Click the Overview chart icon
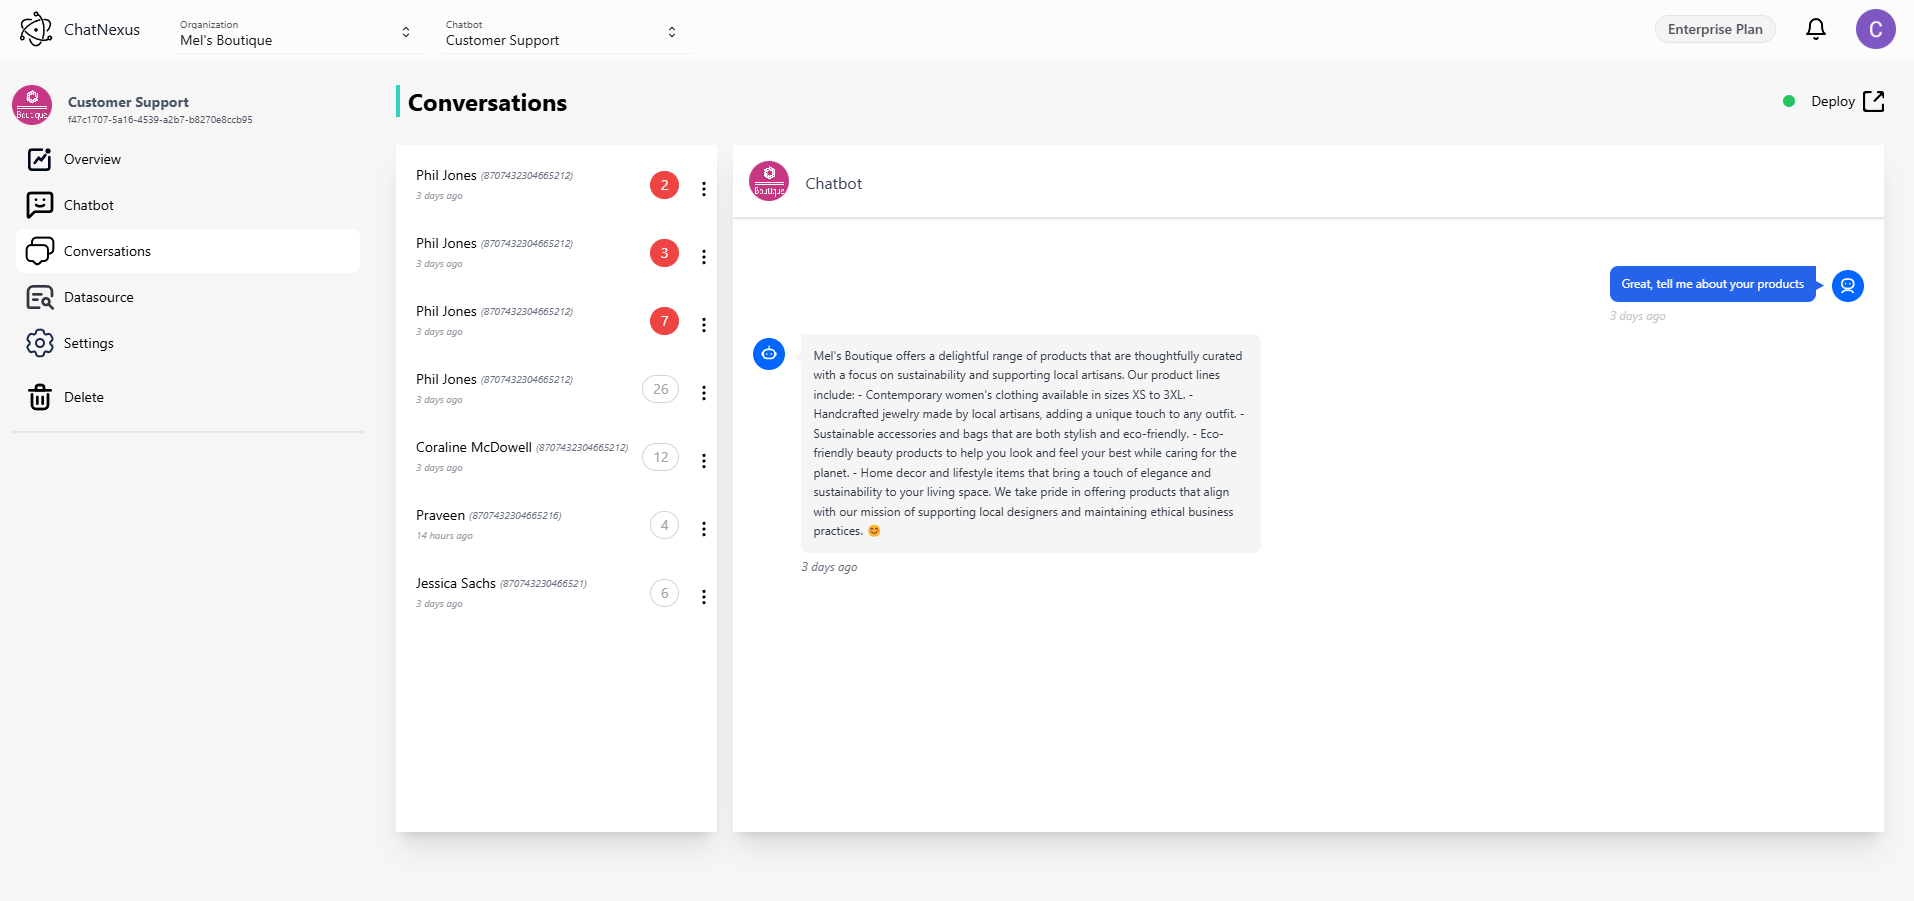Viewport: 1914px width, 901px height. (x=40, y=159)
